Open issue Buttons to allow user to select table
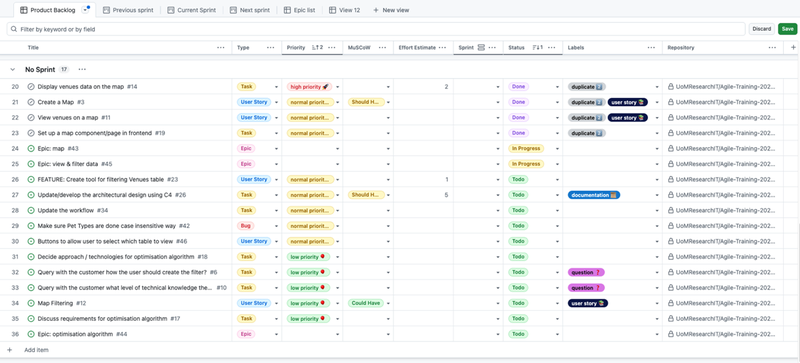800x363 pixels. [105, 241]
